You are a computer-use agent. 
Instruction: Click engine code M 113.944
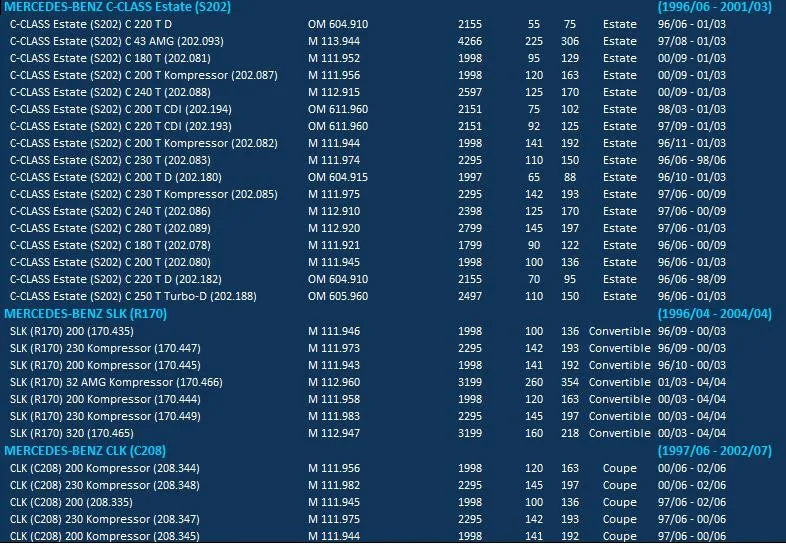point(334,41)
